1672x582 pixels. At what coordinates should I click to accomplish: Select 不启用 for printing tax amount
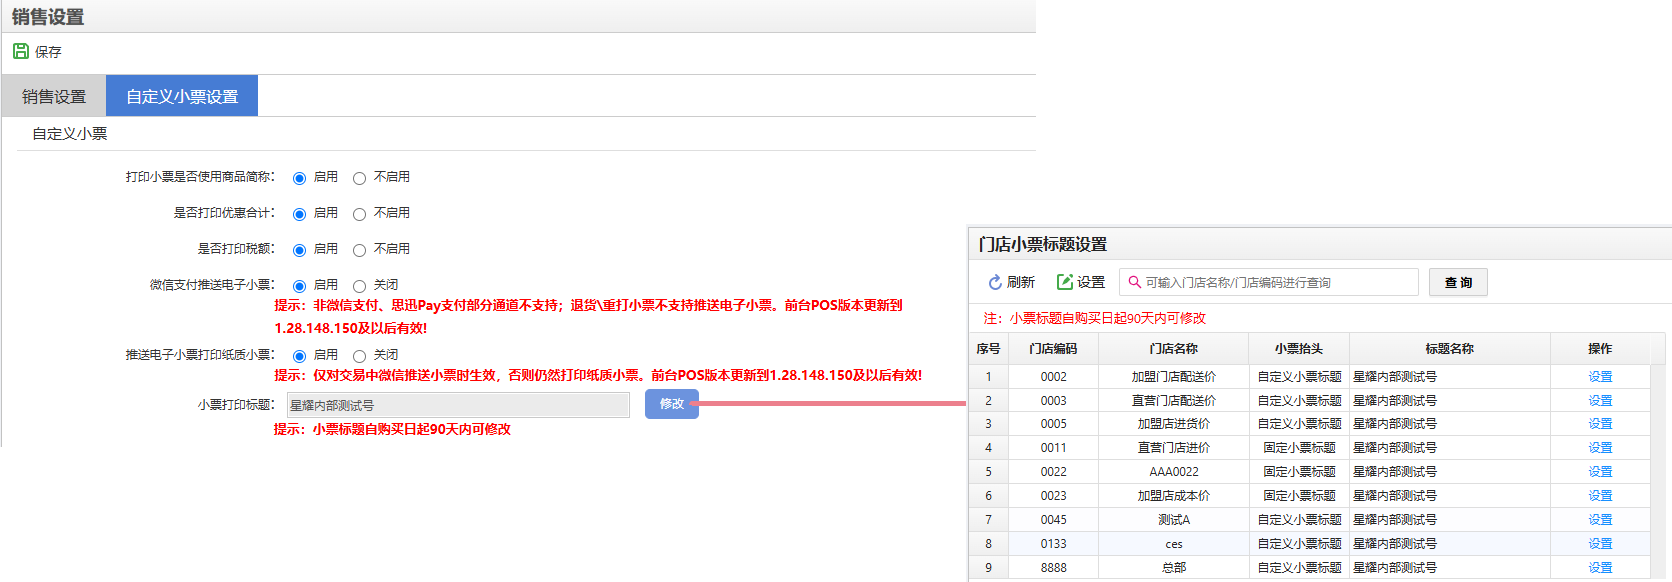click(359, 250)
